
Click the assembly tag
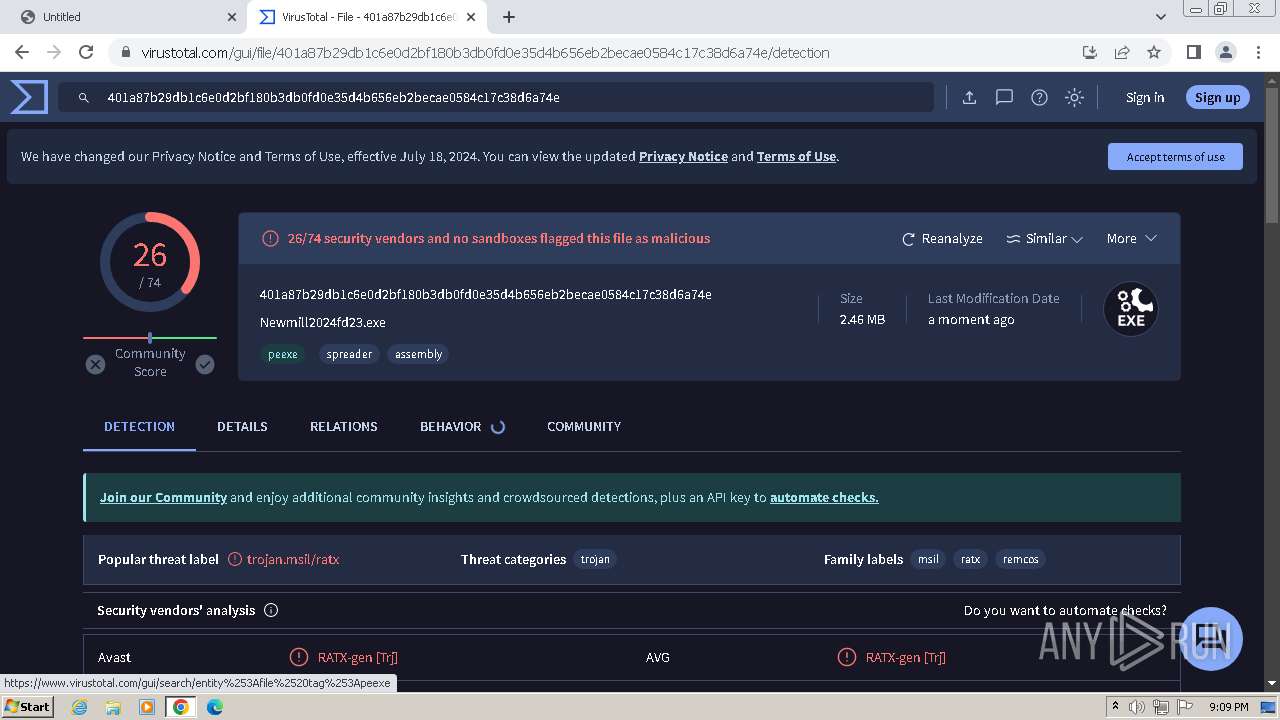(x=418, y=354)
